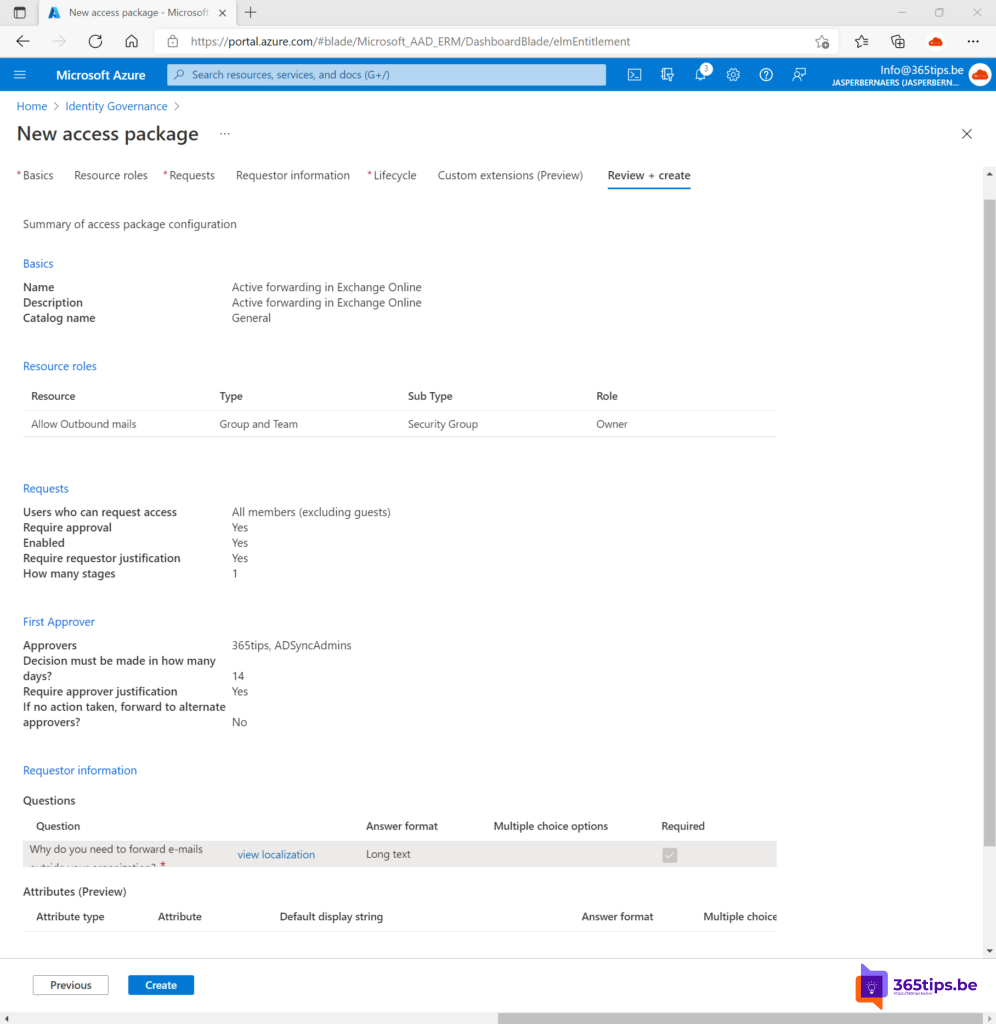Jump to the Requests section link
The height and width of the screenshot is (1024, 996).
(46, 488)
